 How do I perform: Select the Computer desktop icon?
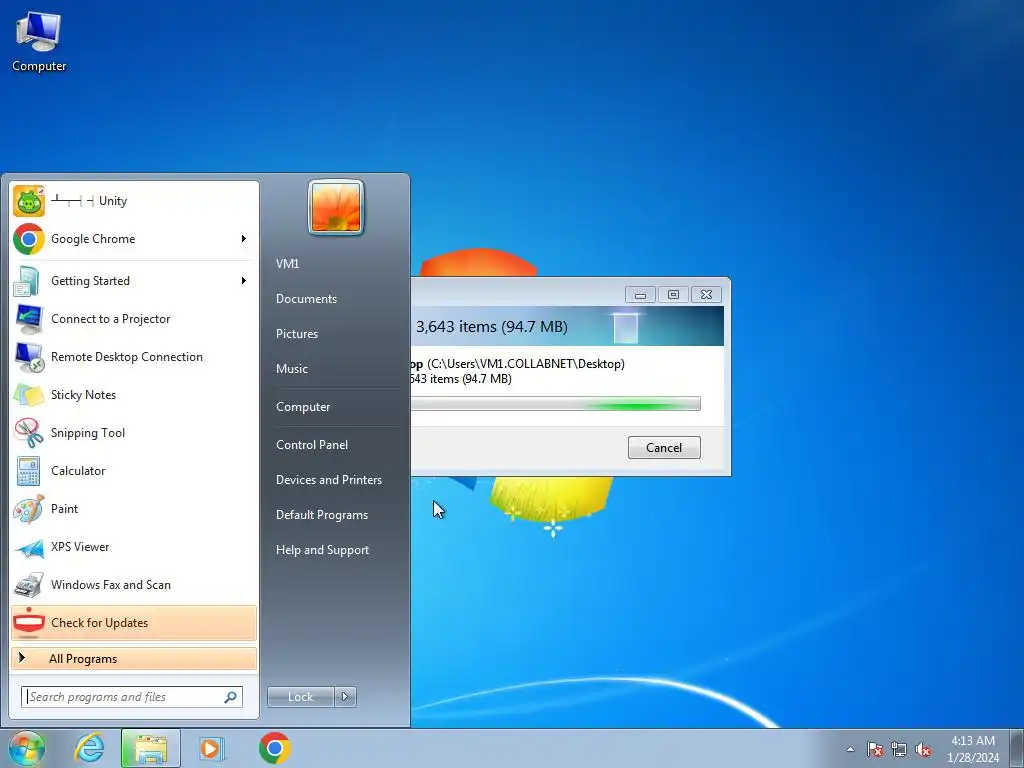(x=39, y=40)
